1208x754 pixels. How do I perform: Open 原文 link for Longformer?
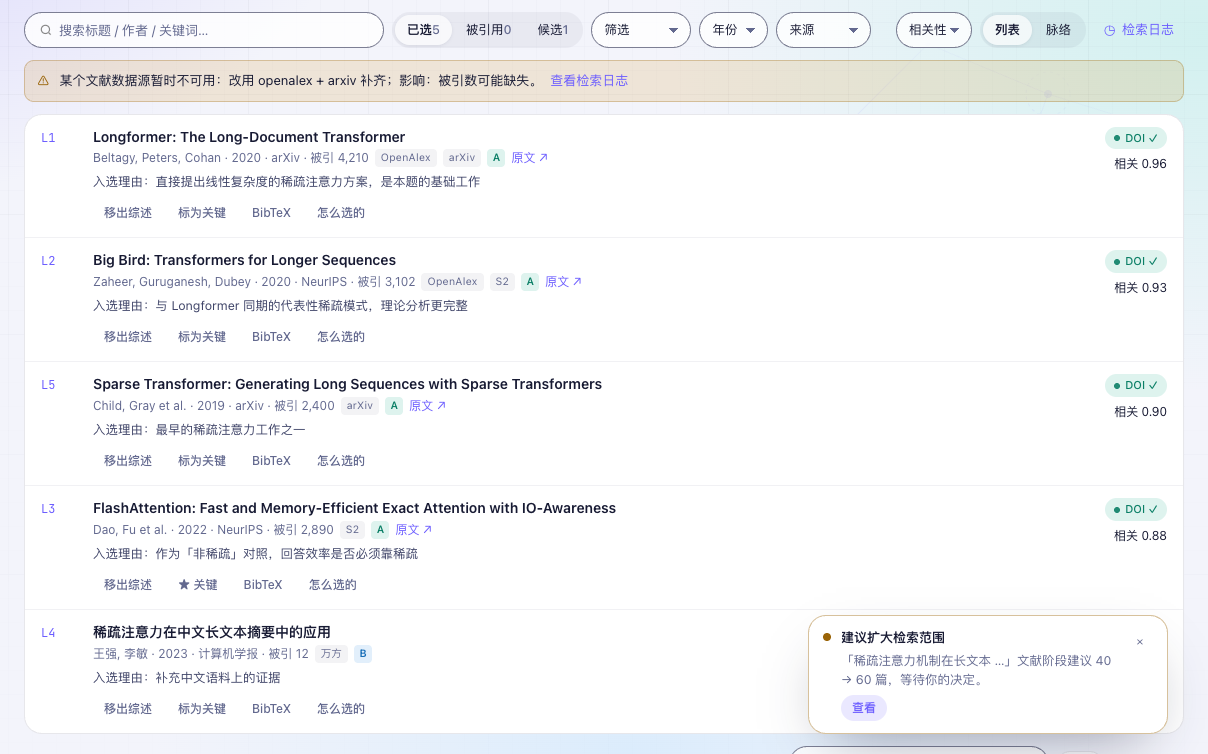530,158
